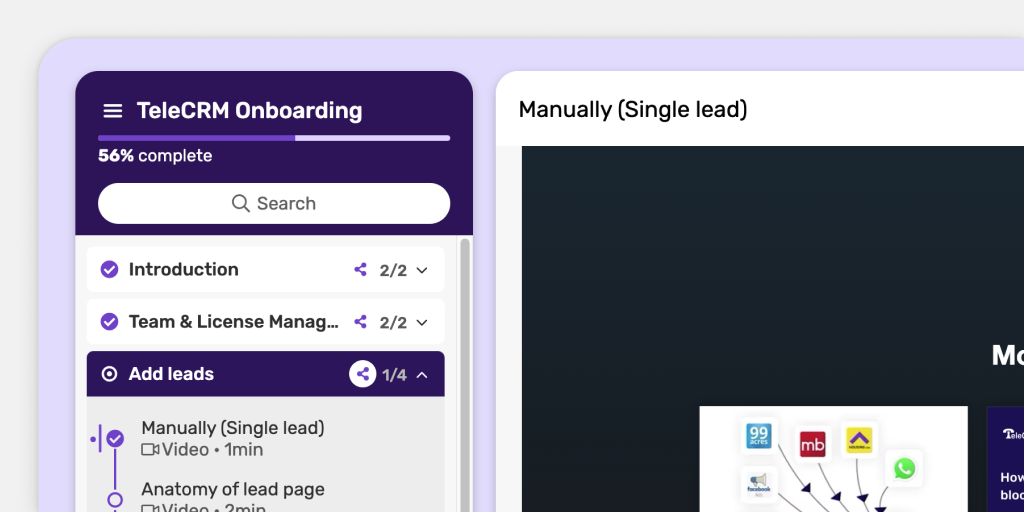This screenshot has width=1024, height=512.
Task: Open the Team & License Management row
Action: click(265, 321)
